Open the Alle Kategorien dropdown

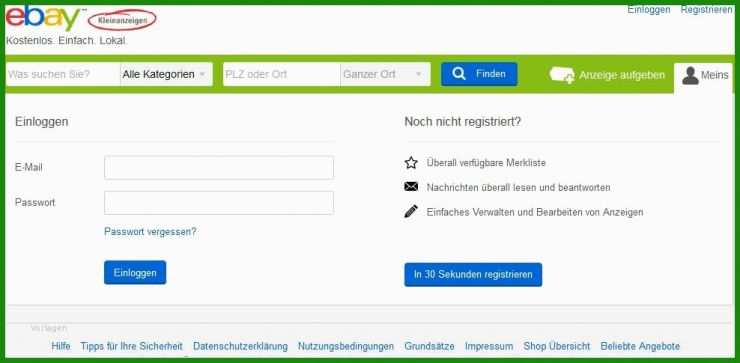166,74
